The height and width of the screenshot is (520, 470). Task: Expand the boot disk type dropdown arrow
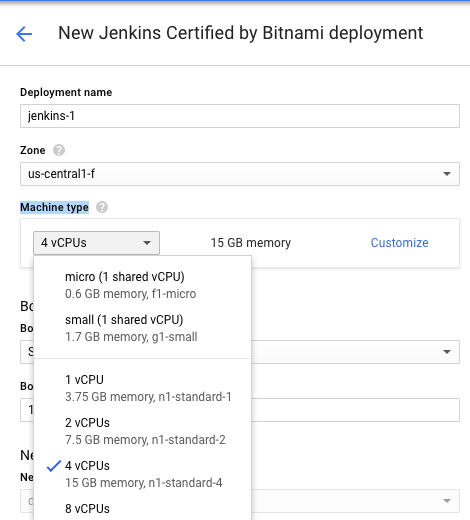447,352
